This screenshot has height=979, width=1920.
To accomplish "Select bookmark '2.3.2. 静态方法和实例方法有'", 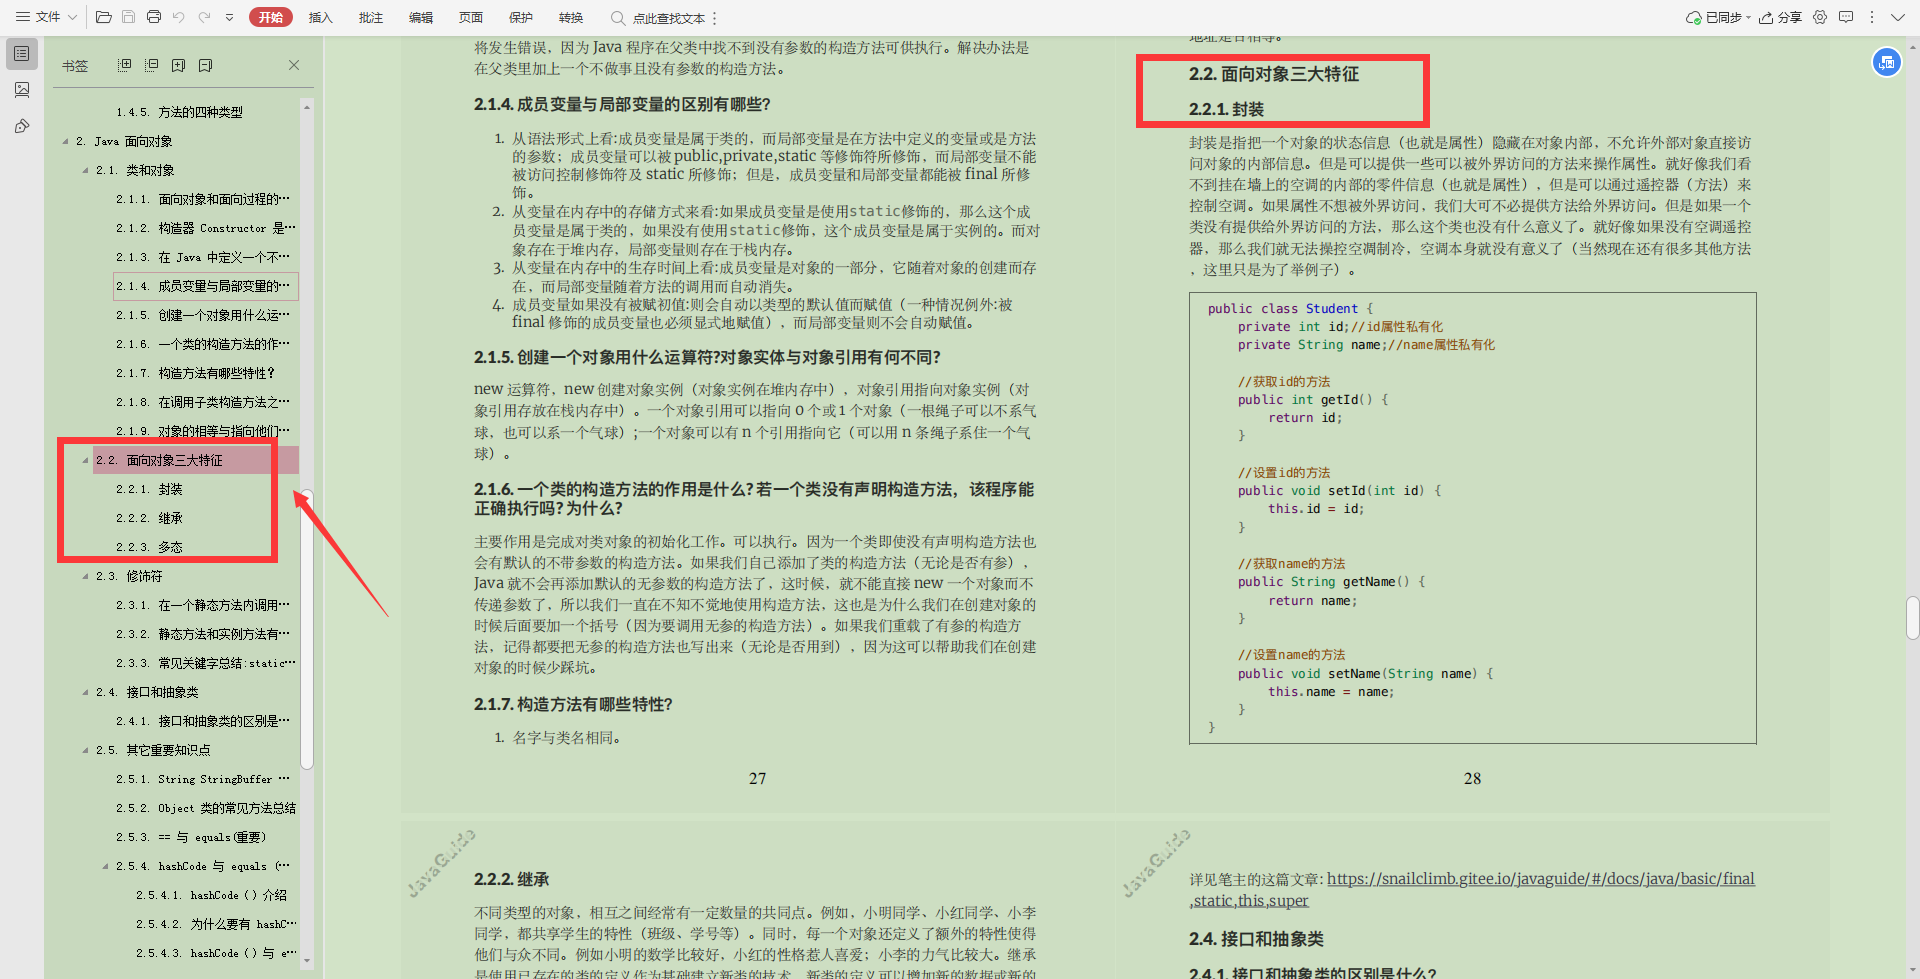I will click(x=203, y=634).
